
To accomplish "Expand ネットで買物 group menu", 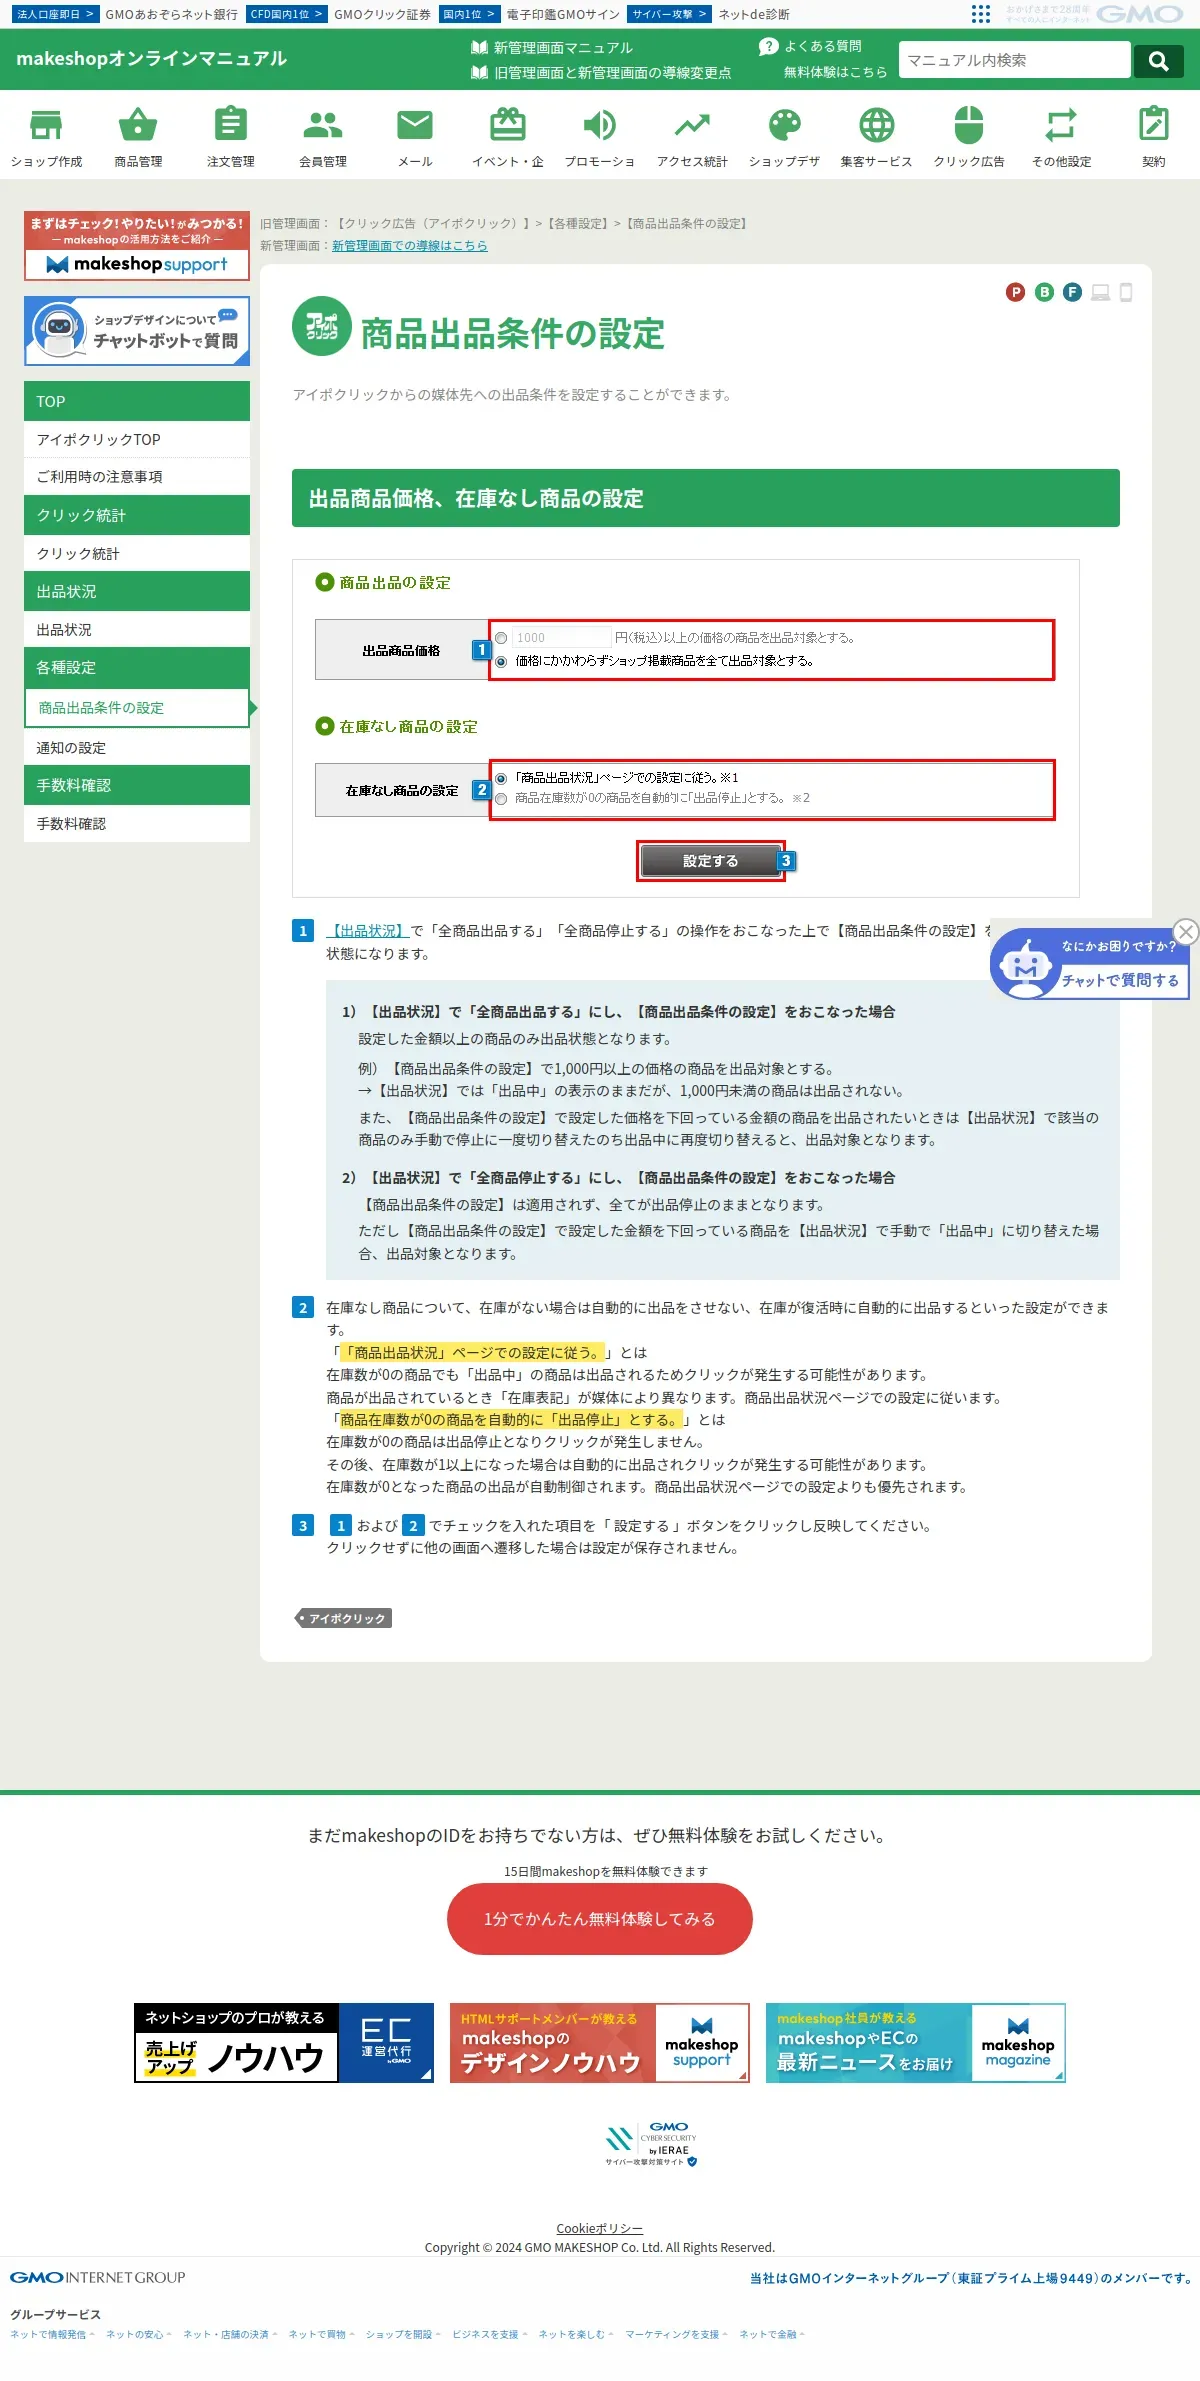I will click(x=321, y=2334).
